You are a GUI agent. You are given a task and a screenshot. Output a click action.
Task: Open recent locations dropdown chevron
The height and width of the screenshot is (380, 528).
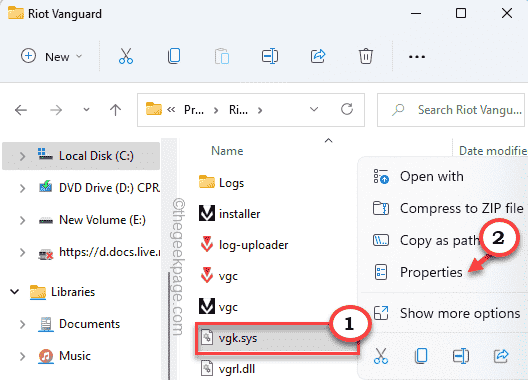(x=87, y=110)
